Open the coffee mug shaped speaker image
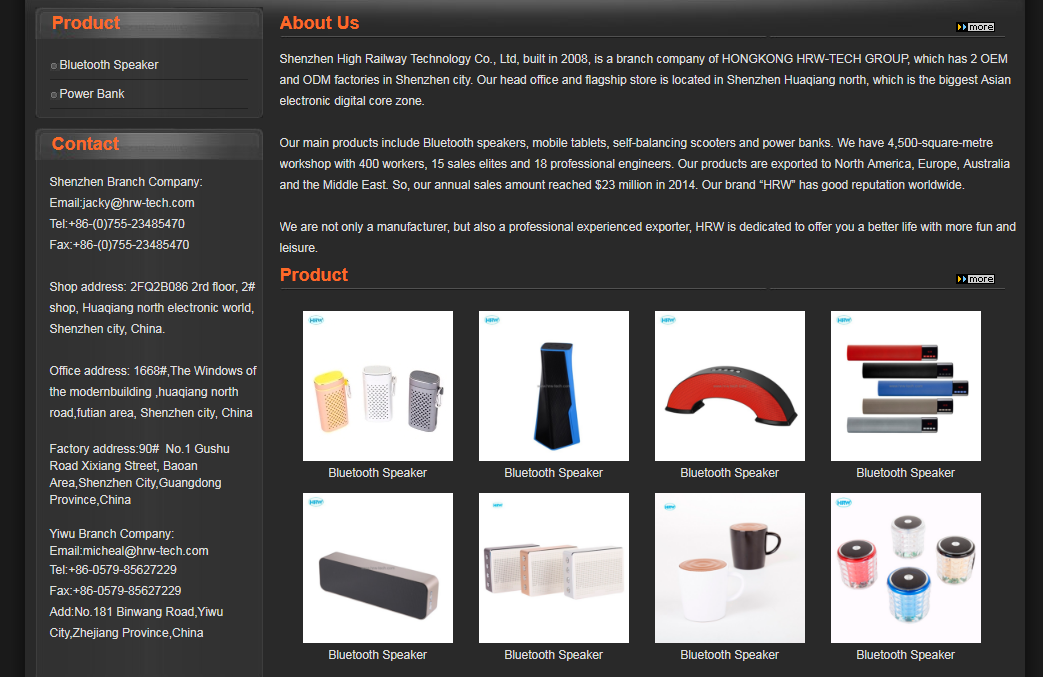The image size is (1043, 677). [x=730, y=568]
